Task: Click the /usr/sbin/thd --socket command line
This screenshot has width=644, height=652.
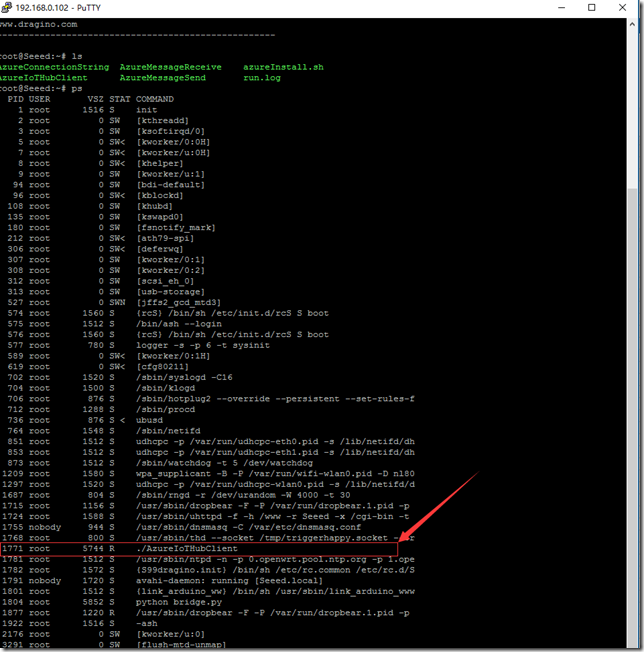Action: tap(275, 538)
